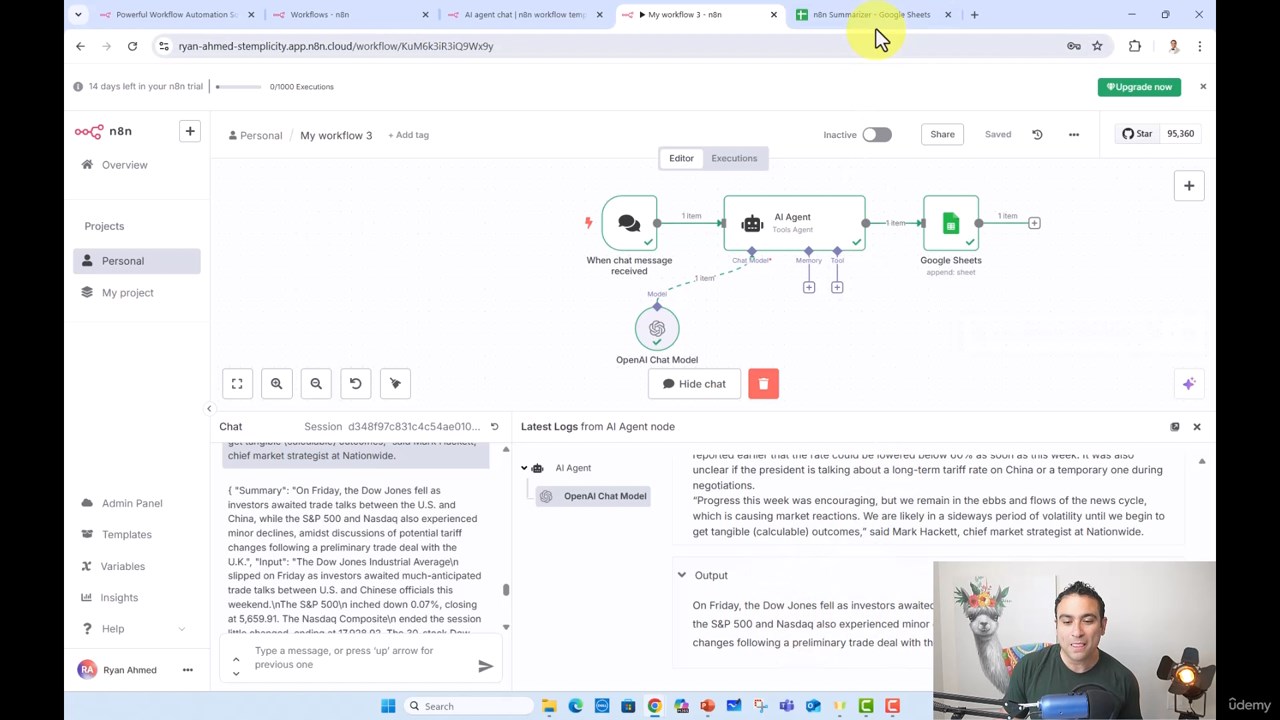Add a Memory sub-node to AI Agent

[809, 287]
